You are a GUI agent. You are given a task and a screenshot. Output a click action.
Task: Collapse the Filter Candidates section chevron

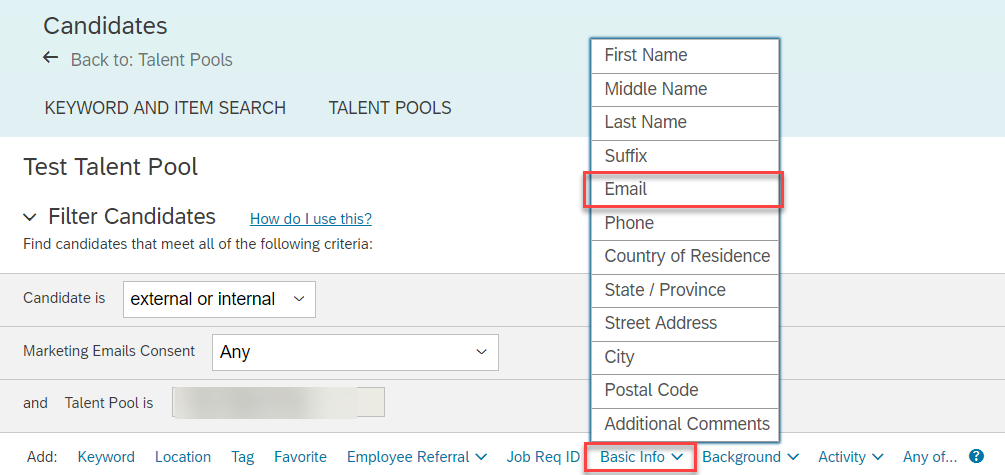tap(30, 218)
